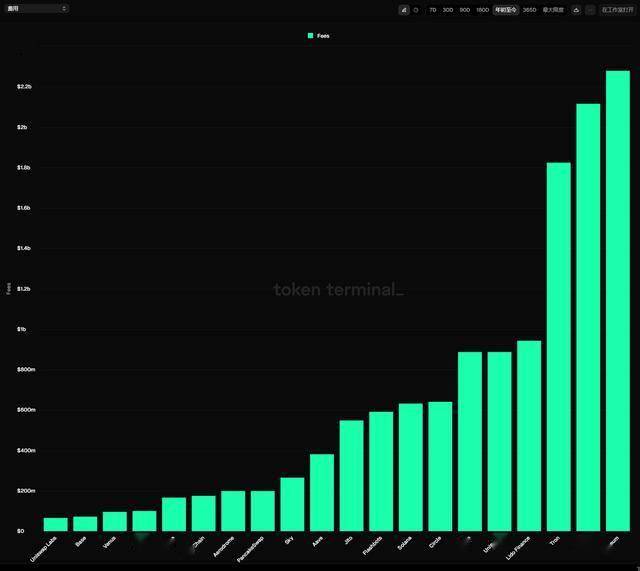This screenshot has height=571, width=640.
Task: Click the tallest rightmost bar
Action: (618, 301)
